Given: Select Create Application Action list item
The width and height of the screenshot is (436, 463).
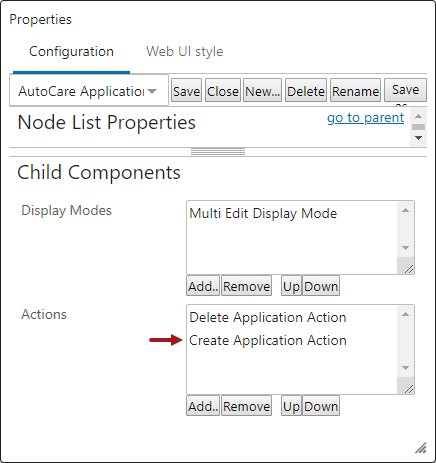Looking at the screenshot, I should coord(268,340).
